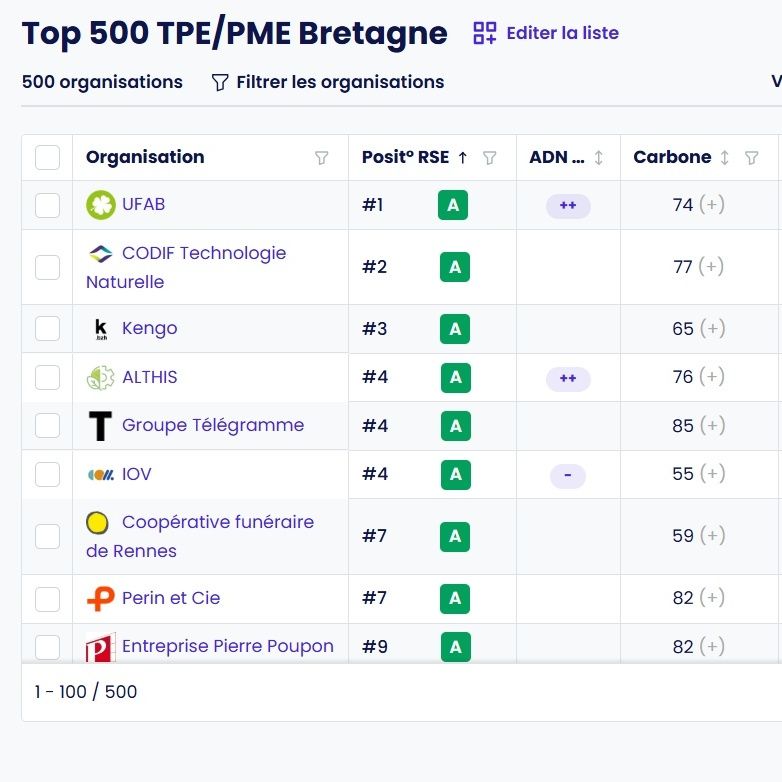Click the UFAB green clover logo
This screenshot has width=782, height=782.
coord(101,205)
